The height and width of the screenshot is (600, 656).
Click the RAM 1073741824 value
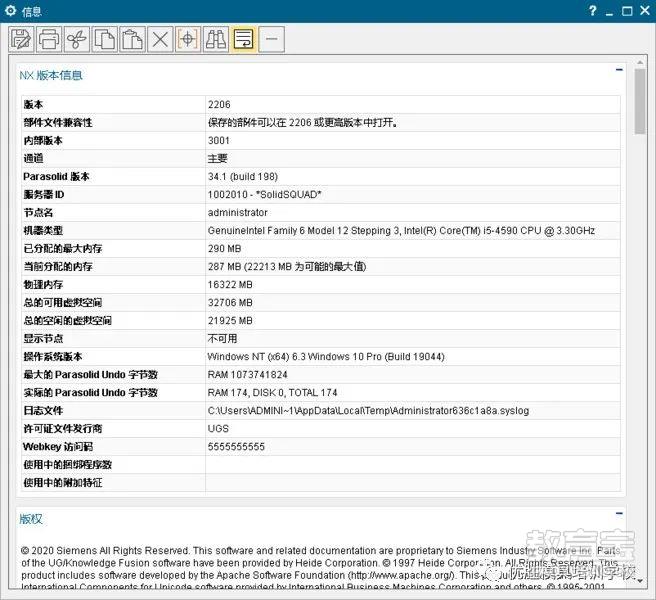248,374
